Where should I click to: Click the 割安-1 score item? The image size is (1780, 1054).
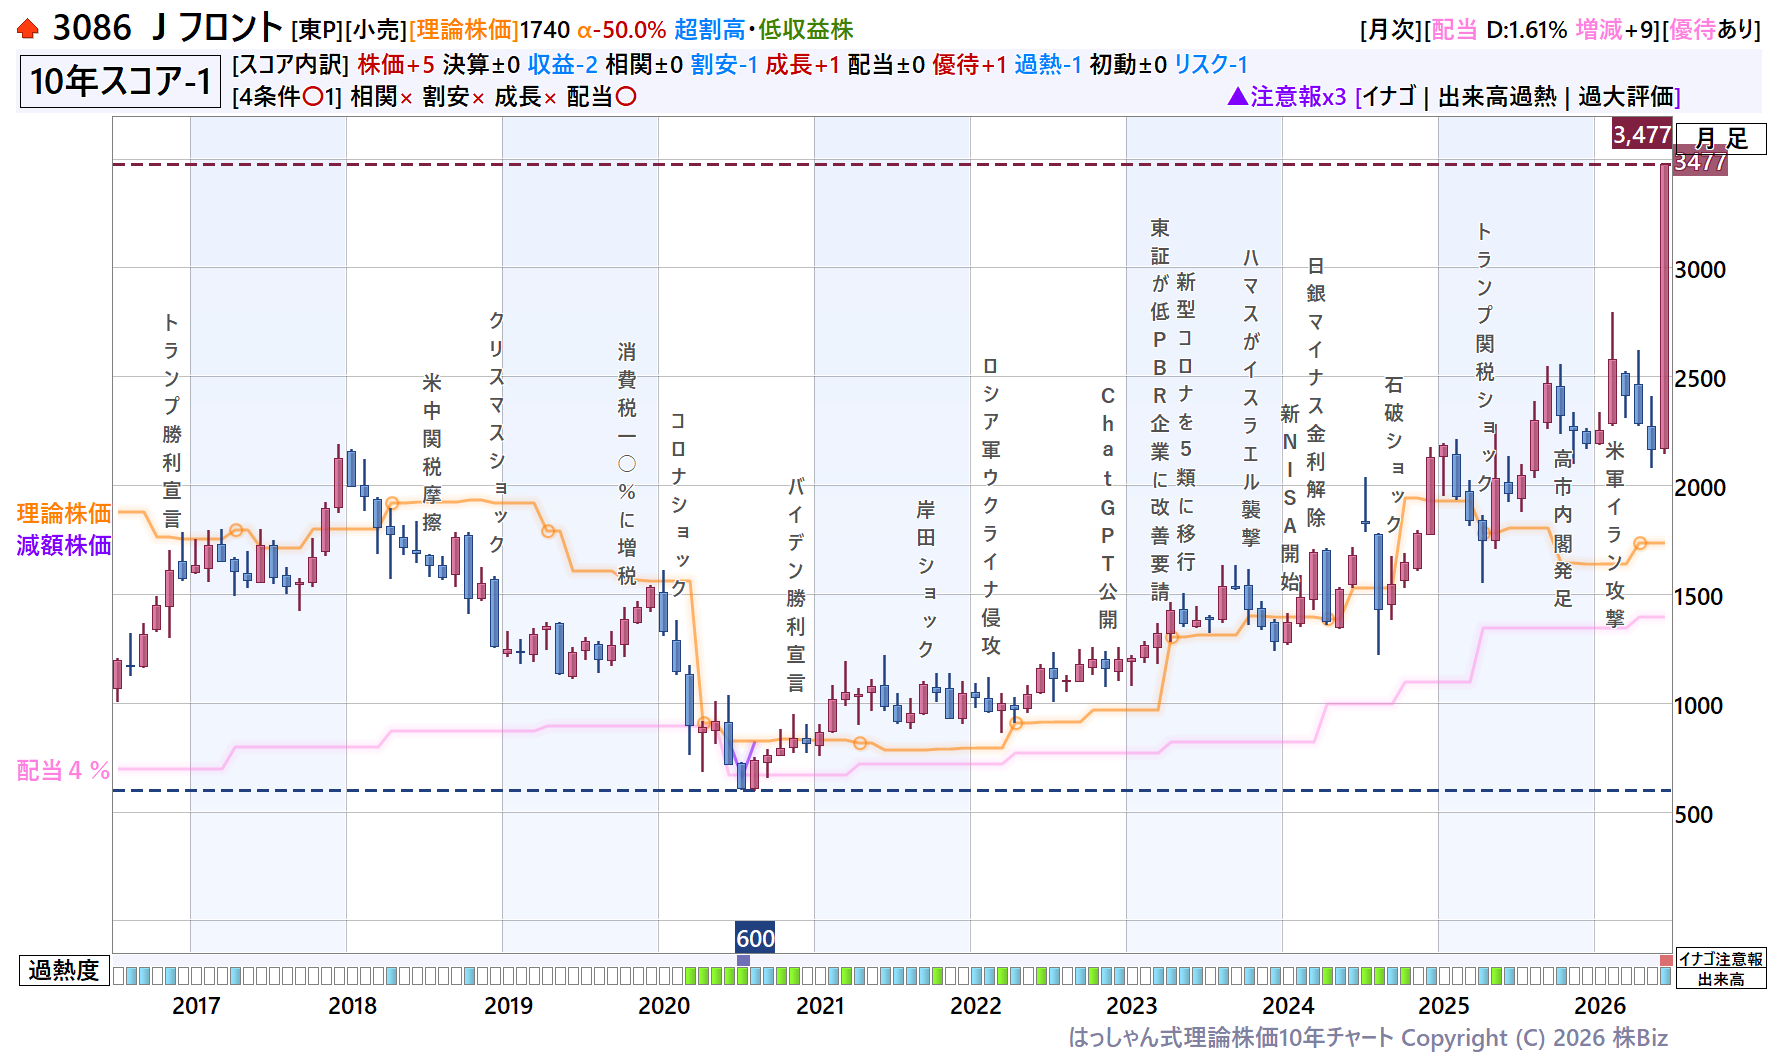(x=725, y=65)
